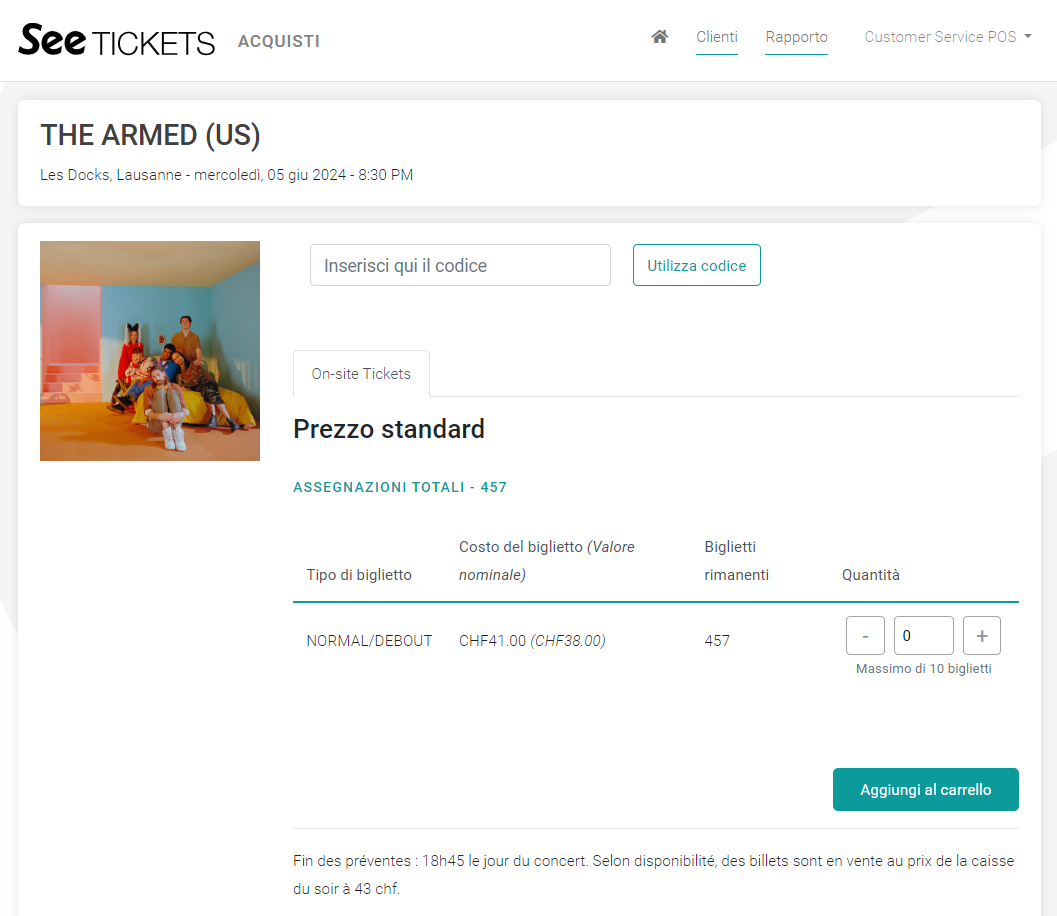Click the 457 remaining tickets value
This screenshot has height=916, width=1057.
(717, 641)
